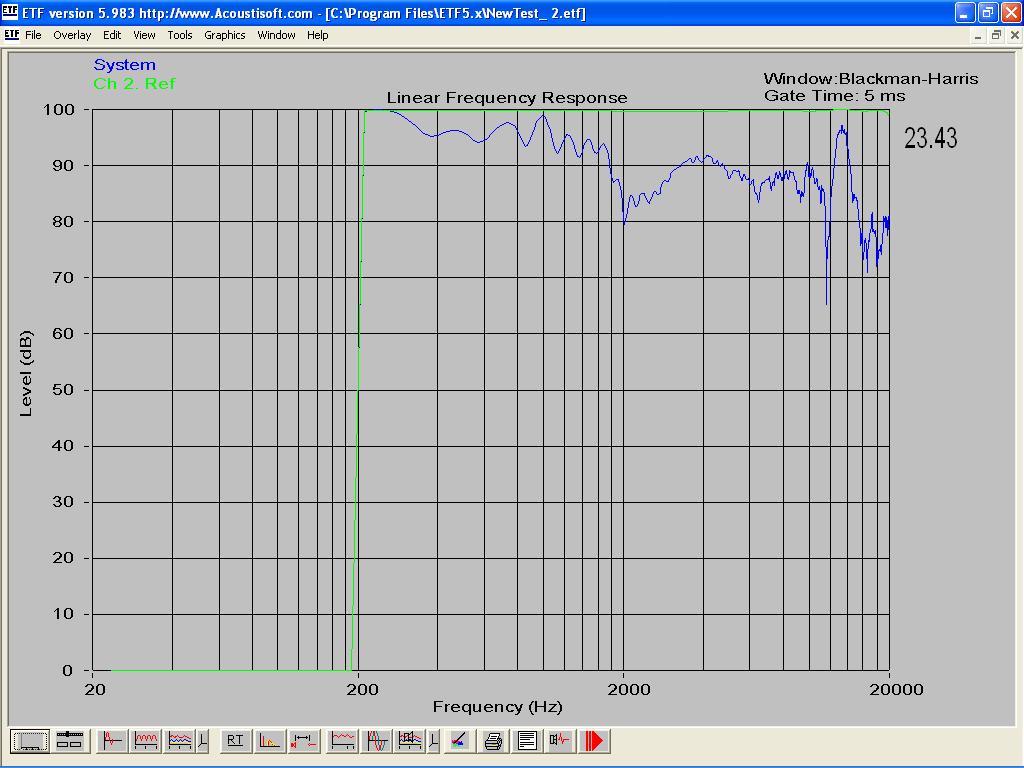This screenshot has width=1024, height=768.
Task: Open the text notes document icon
Action: click(x=527, y=741)
